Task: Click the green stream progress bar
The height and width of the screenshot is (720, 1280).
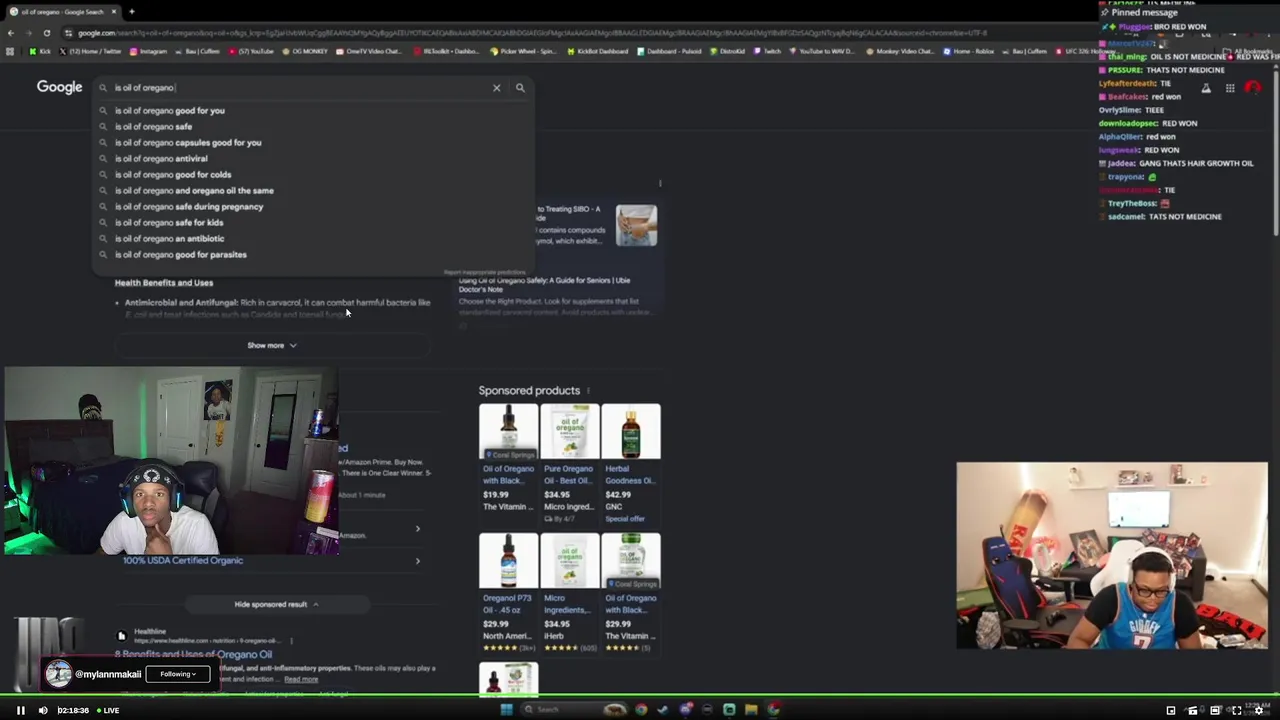Action: pyautogui.click(x=640, y=695)
